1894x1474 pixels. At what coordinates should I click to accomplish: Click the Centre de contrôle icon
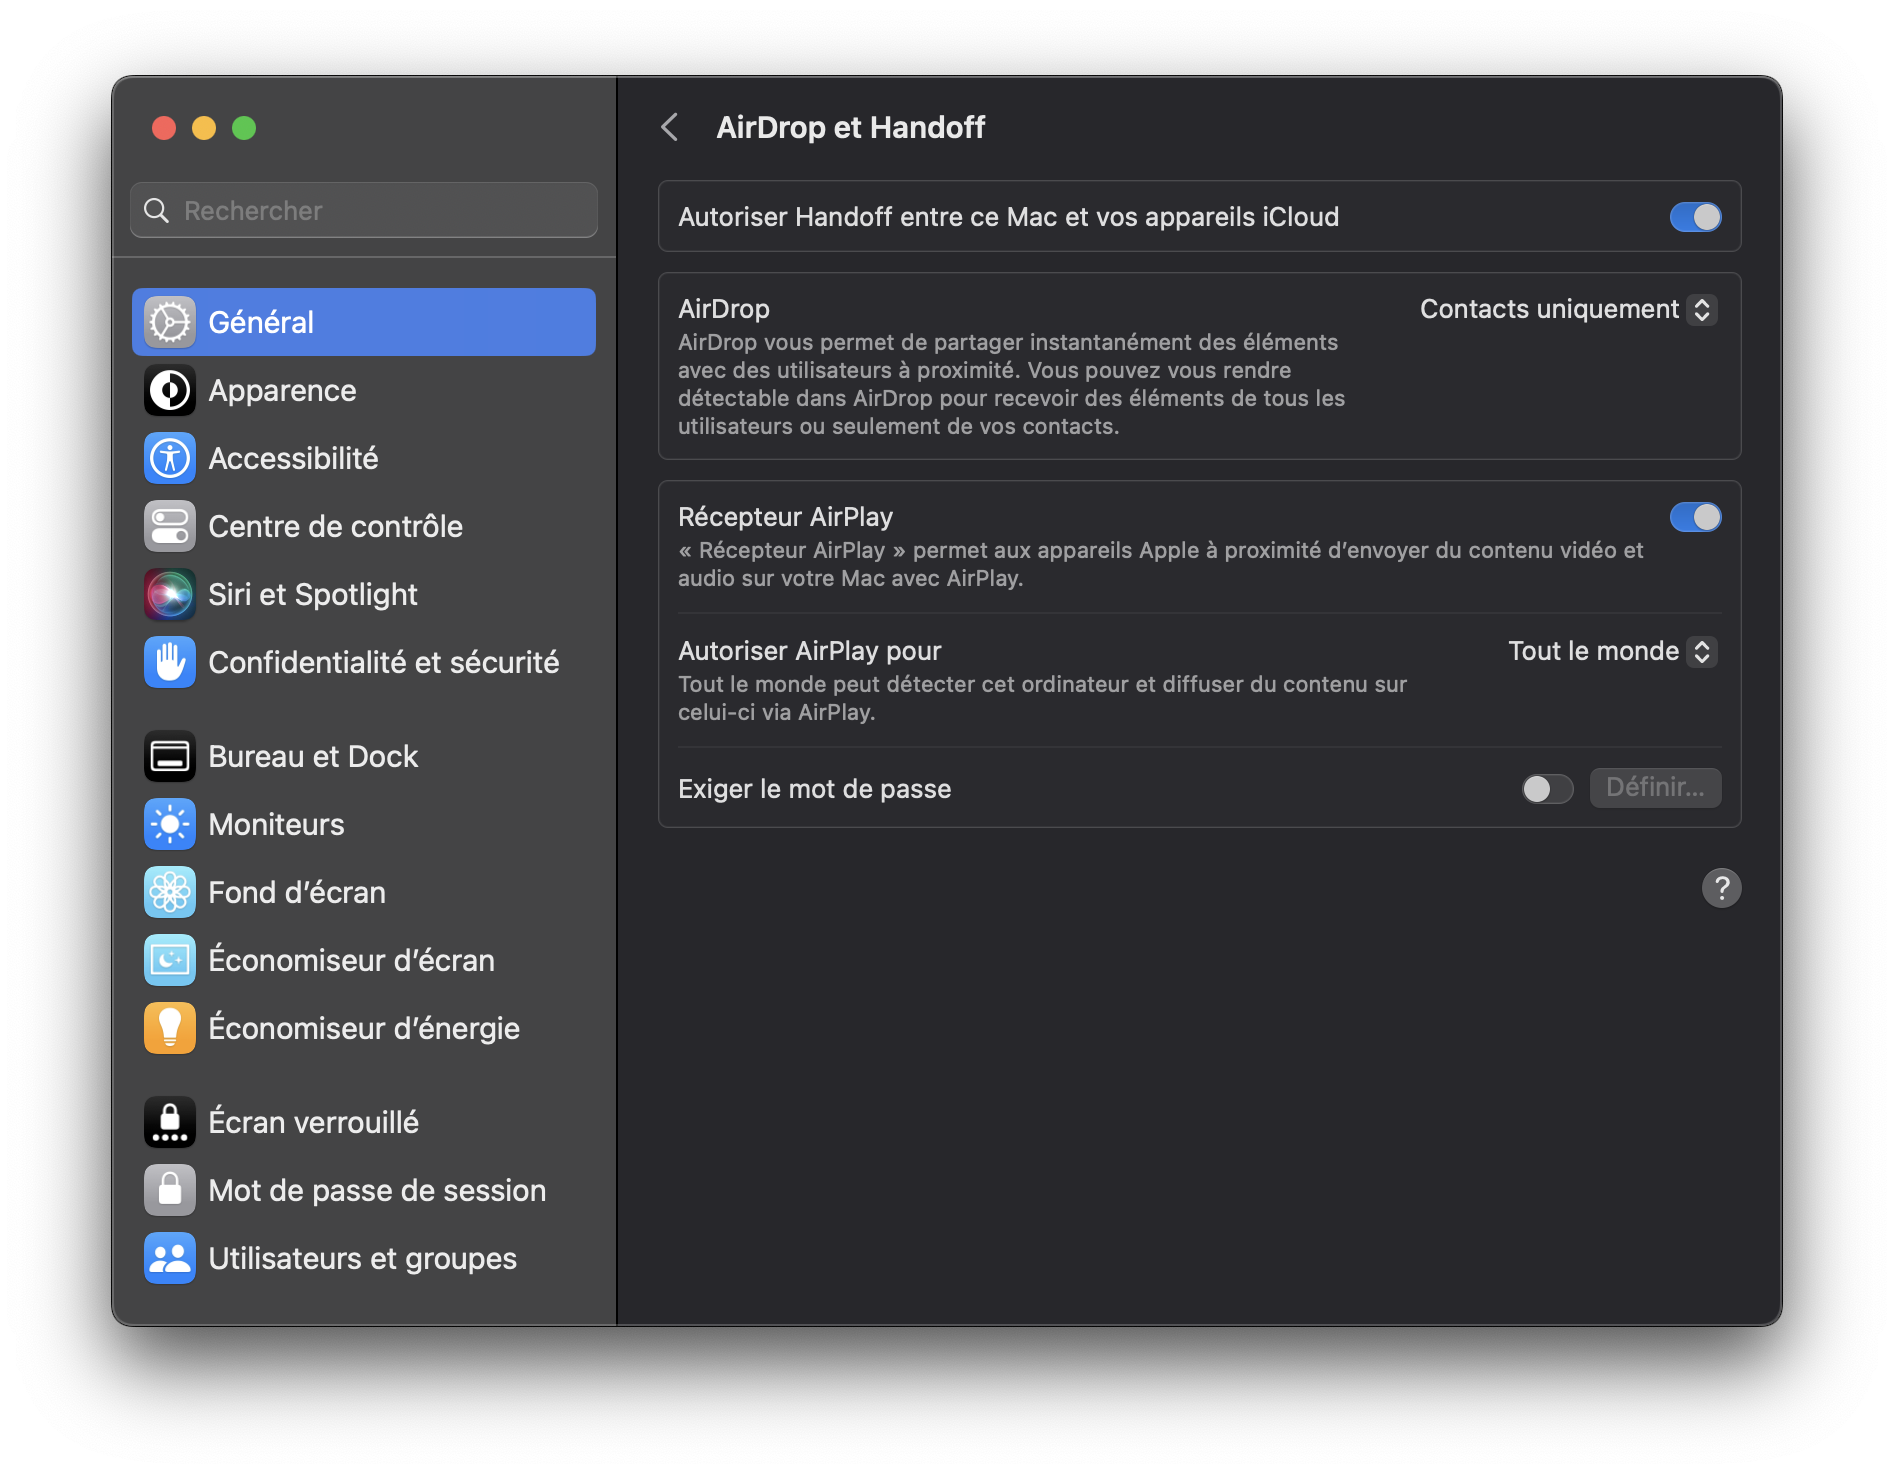(170, 526)
